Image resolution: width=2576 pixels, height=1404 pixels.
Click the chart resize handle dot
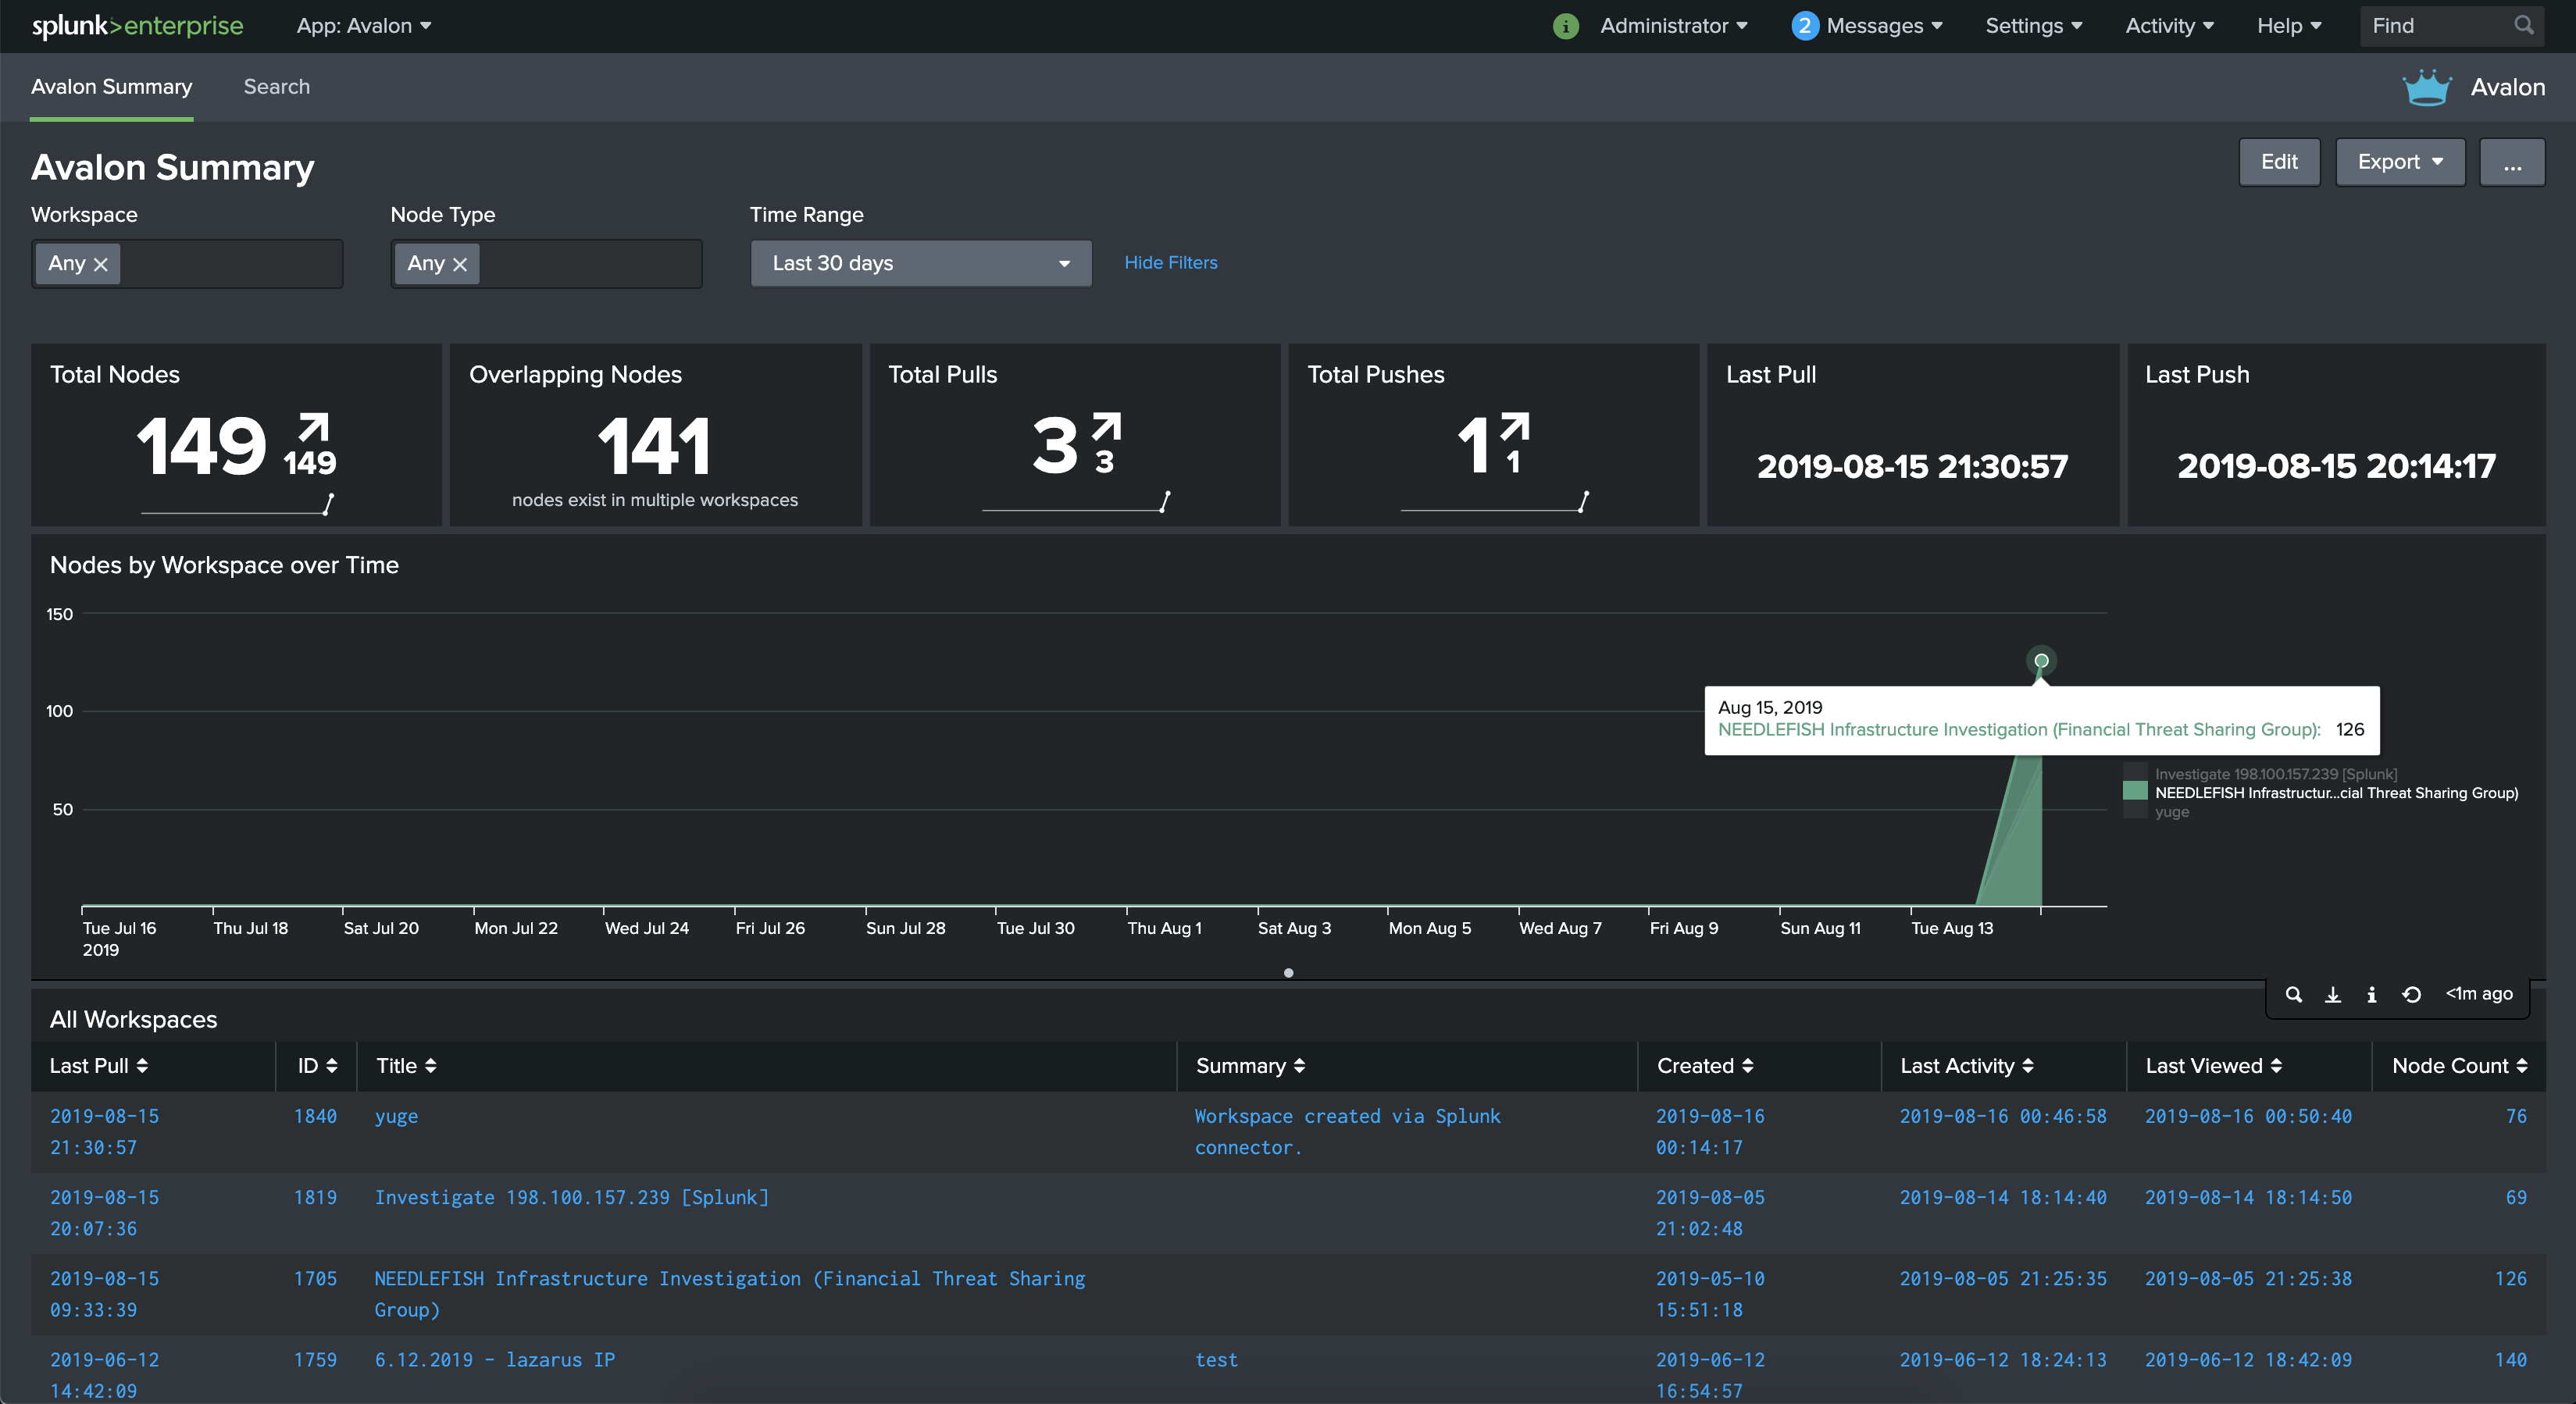click(1288, 973)
